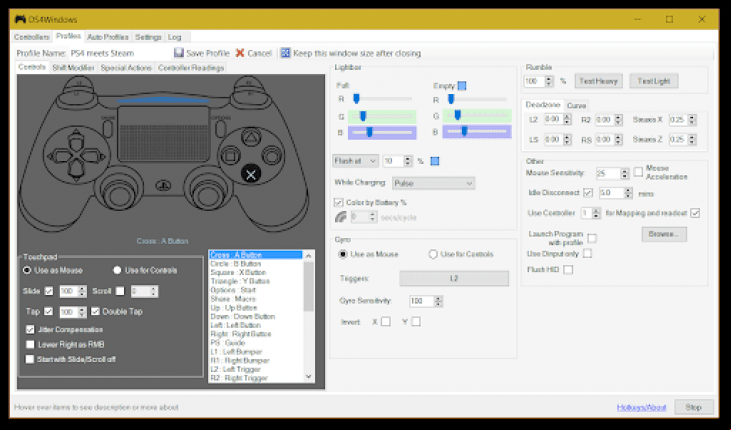731x430 pixels.
Task: Toggle Color by Battery % checkbox
Action: point(338,202)
